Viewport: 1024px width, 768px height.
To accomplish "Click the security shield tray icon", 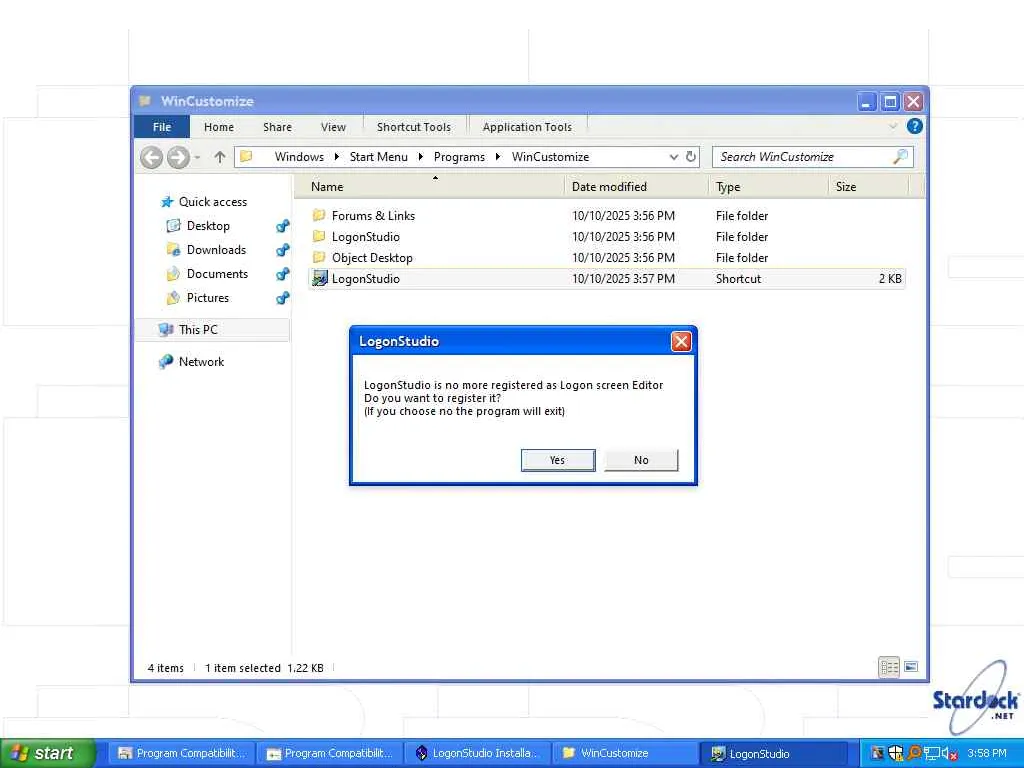I will point(895,754).
